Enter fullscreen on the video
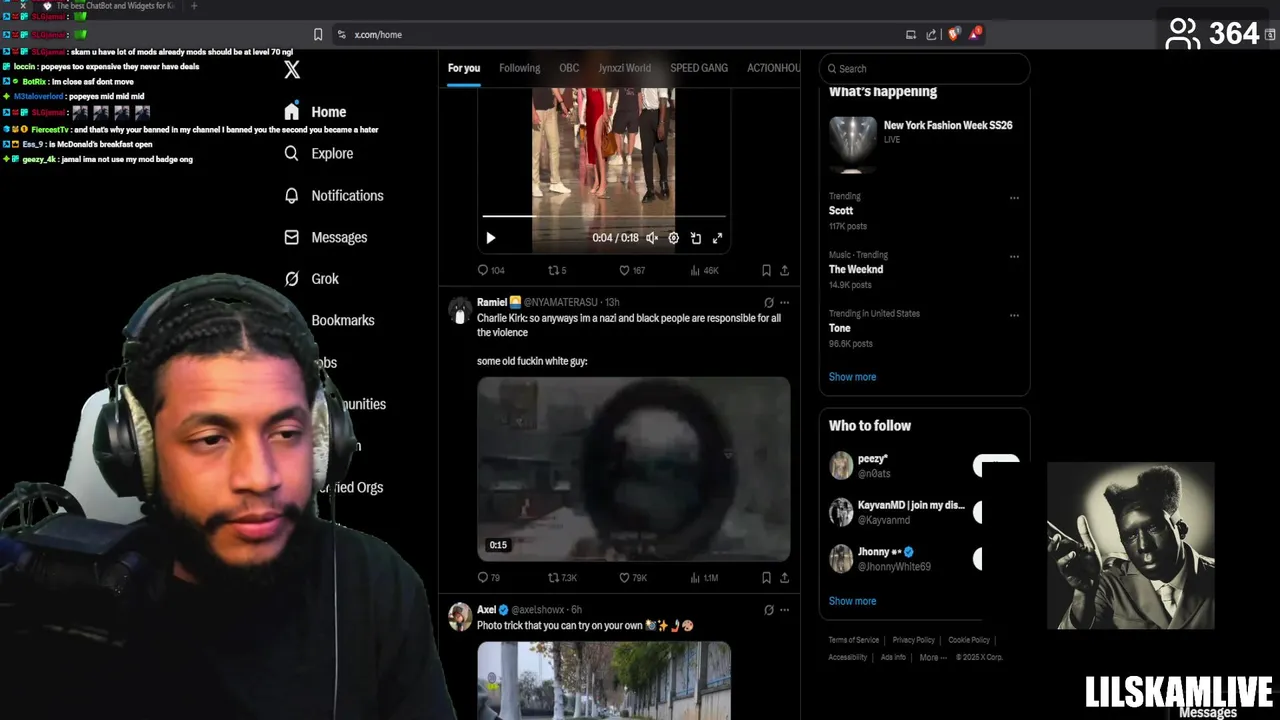 pos(717,238)
